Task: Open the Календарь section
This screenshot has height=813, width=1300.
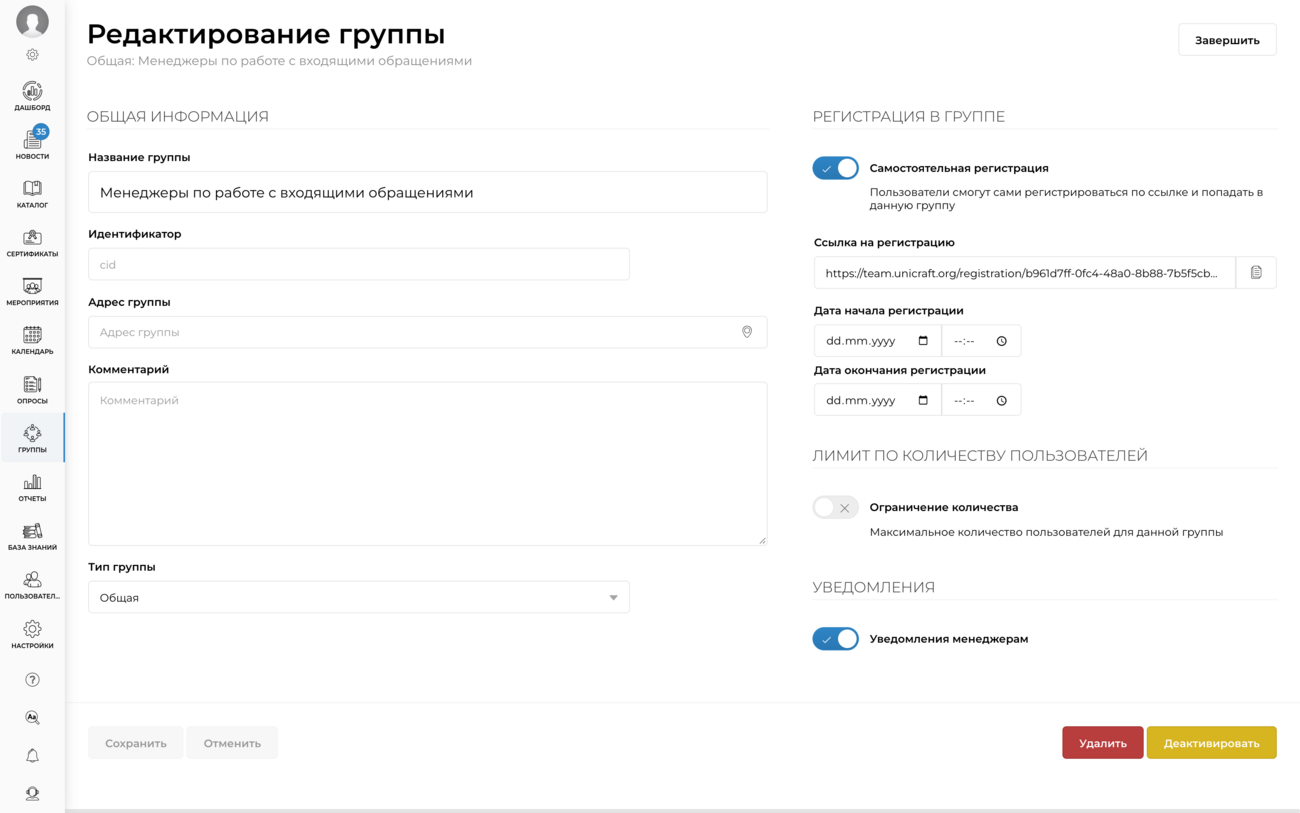Action: coord(32,341)
